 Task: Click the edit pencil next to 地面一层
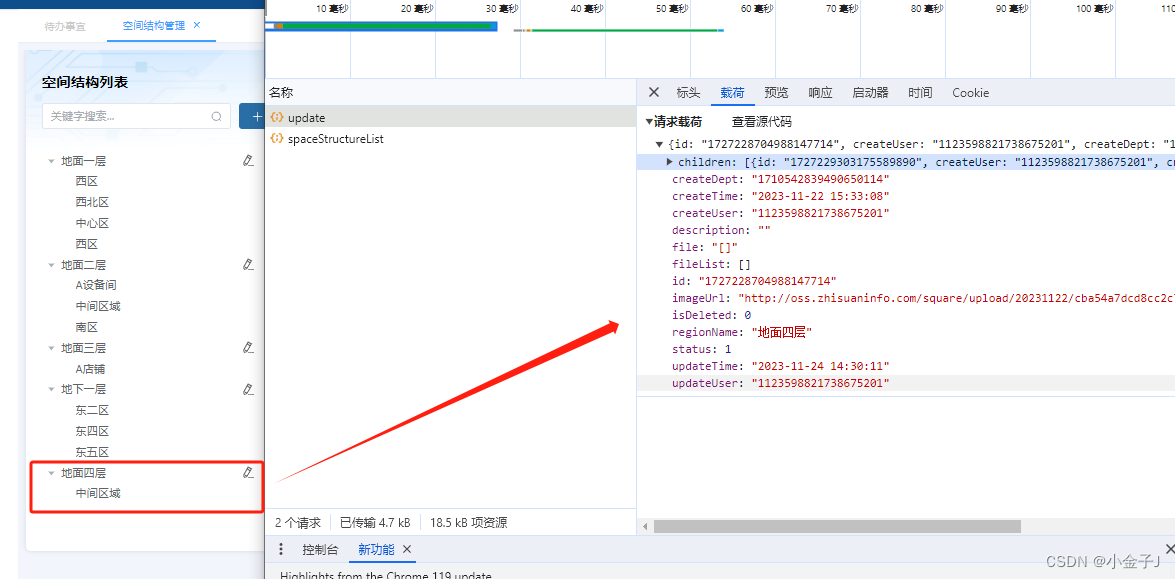[248, 159]
